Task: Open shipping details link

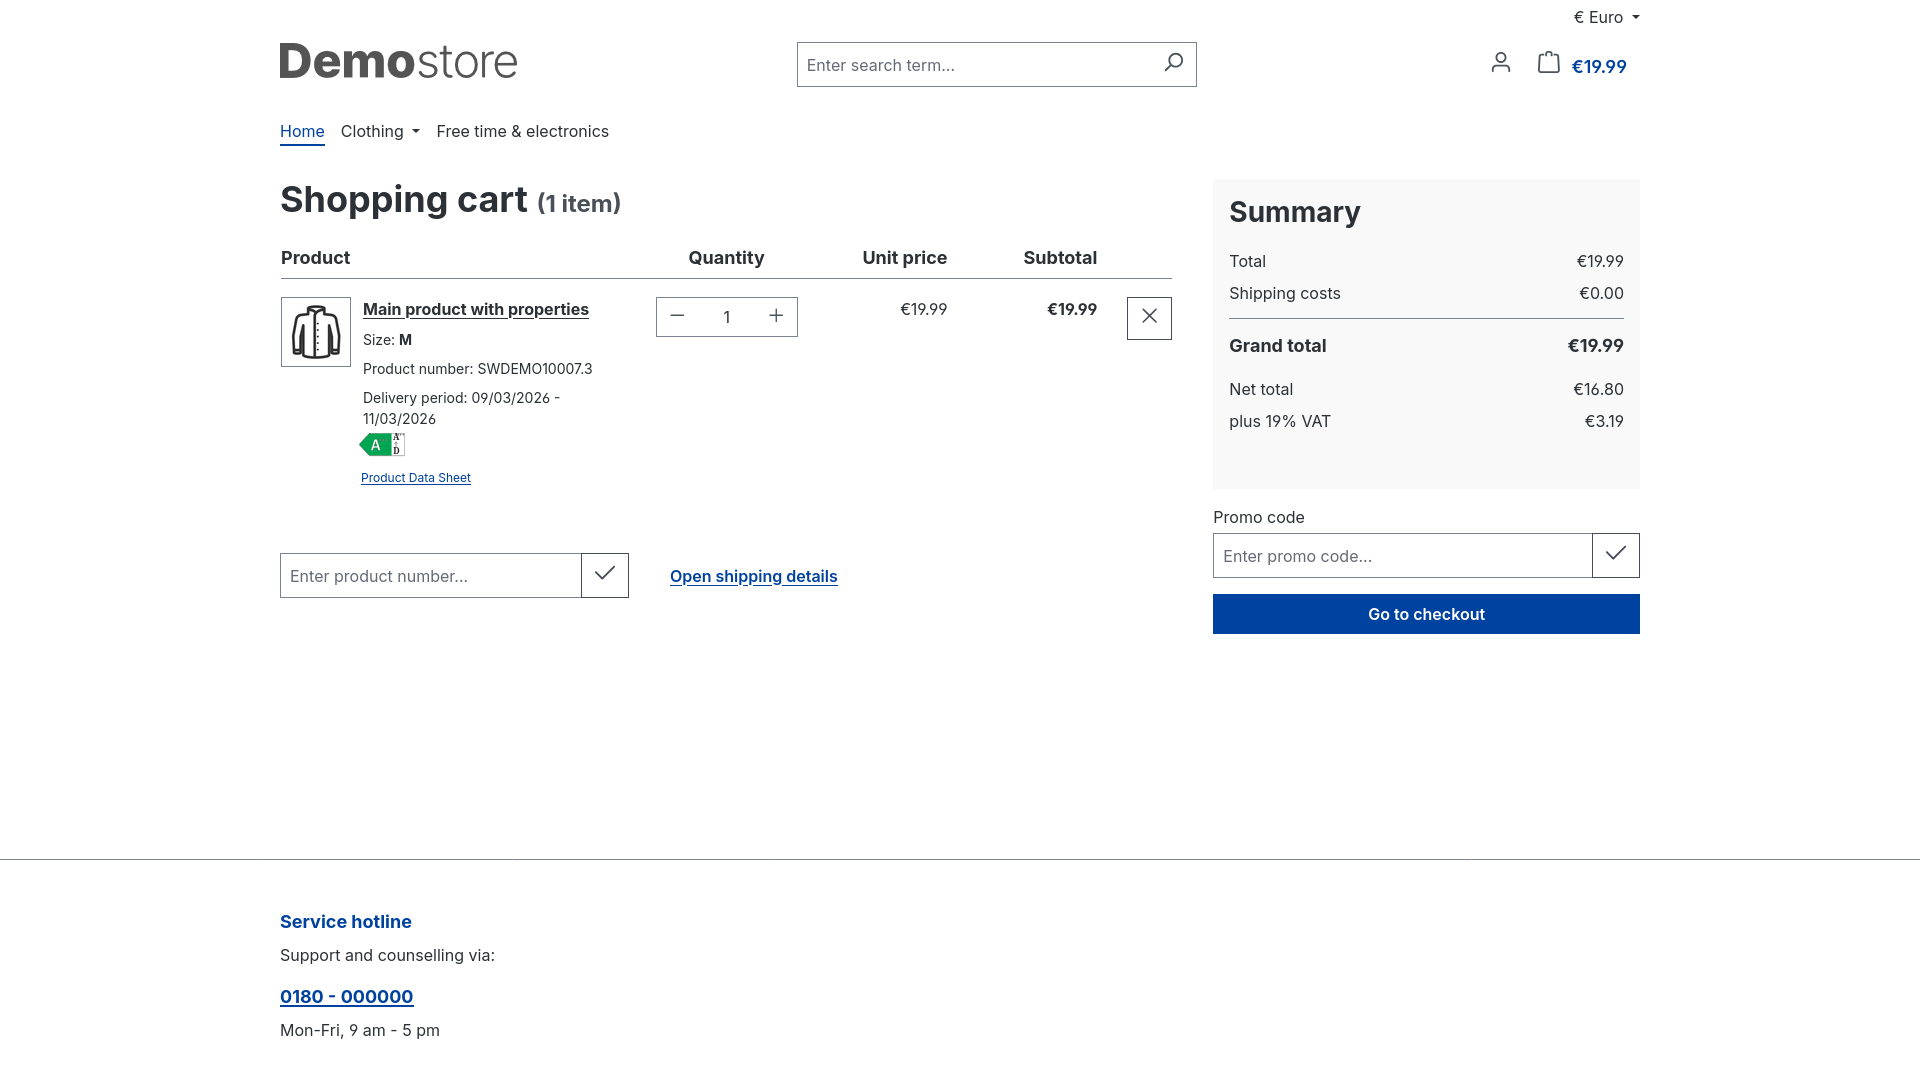Action: [x=753, y=576]
